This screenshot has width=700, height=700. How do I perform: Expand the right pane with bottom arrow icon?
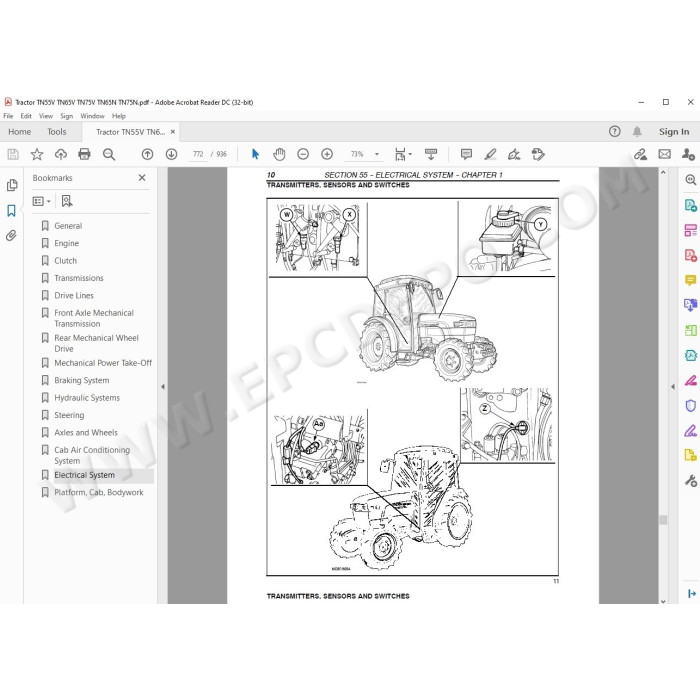692,593
